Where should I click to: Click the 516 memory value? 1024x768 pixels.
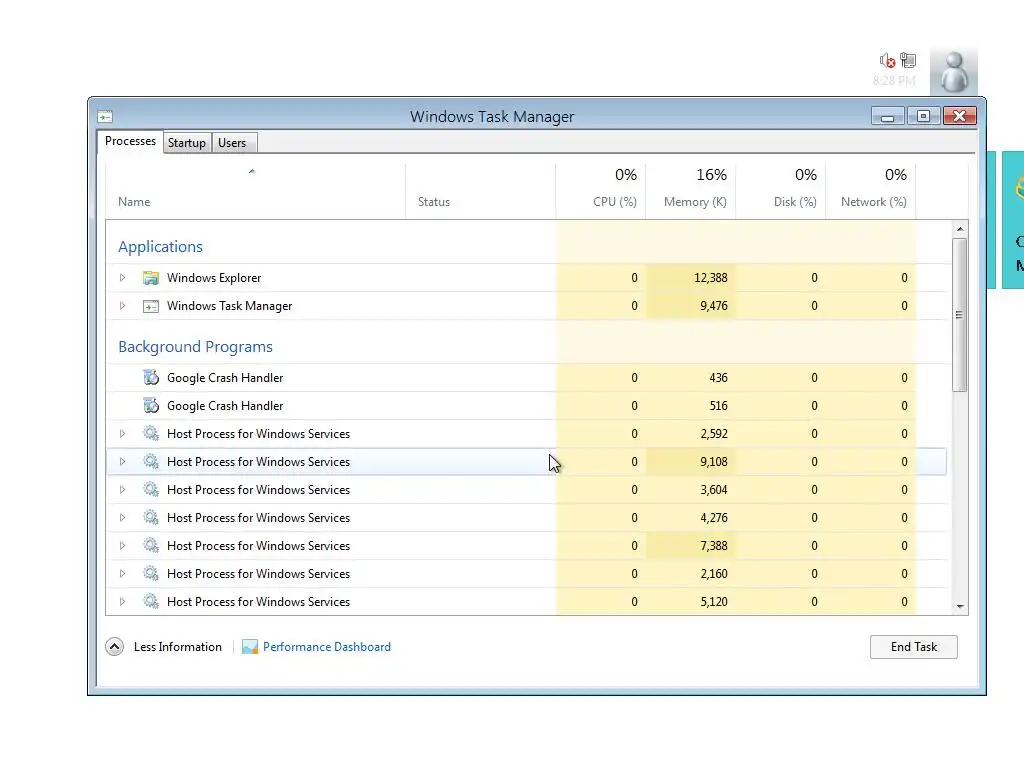tap(718, 406)
